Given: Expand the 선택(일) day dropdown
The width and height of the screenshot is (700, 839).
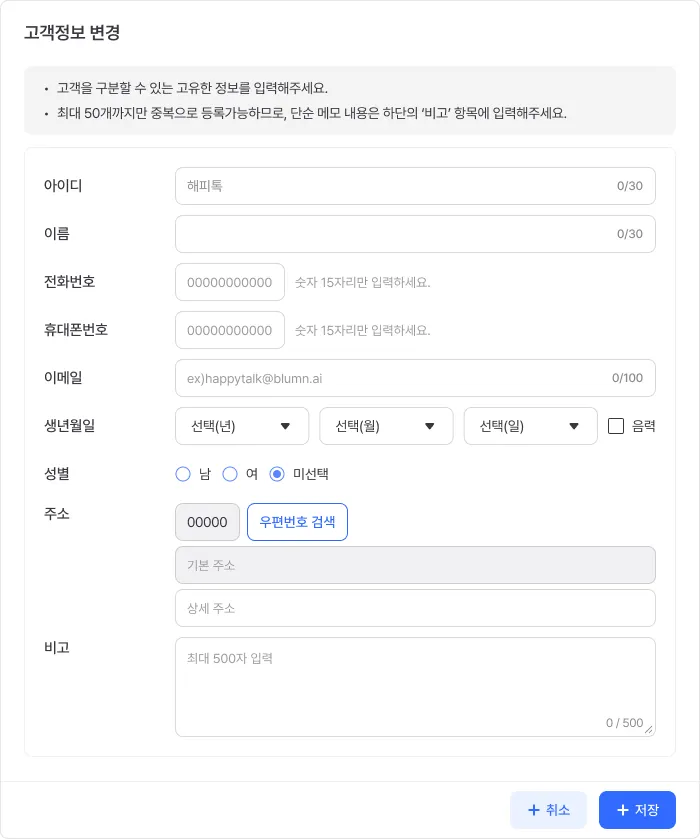Looking at the screenshot, I should click(530, 426).
